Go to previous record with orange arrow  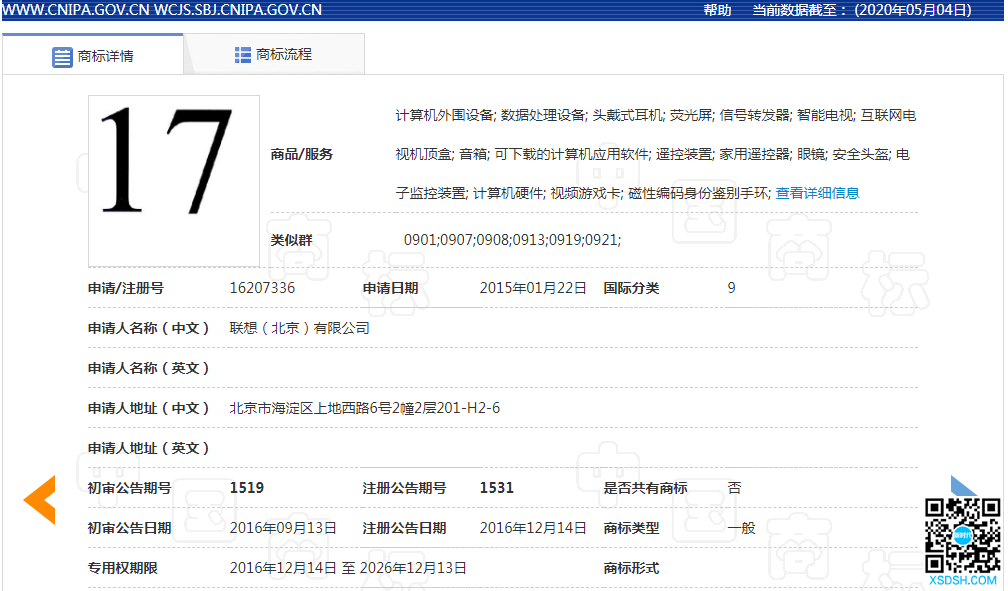point(40,500)
